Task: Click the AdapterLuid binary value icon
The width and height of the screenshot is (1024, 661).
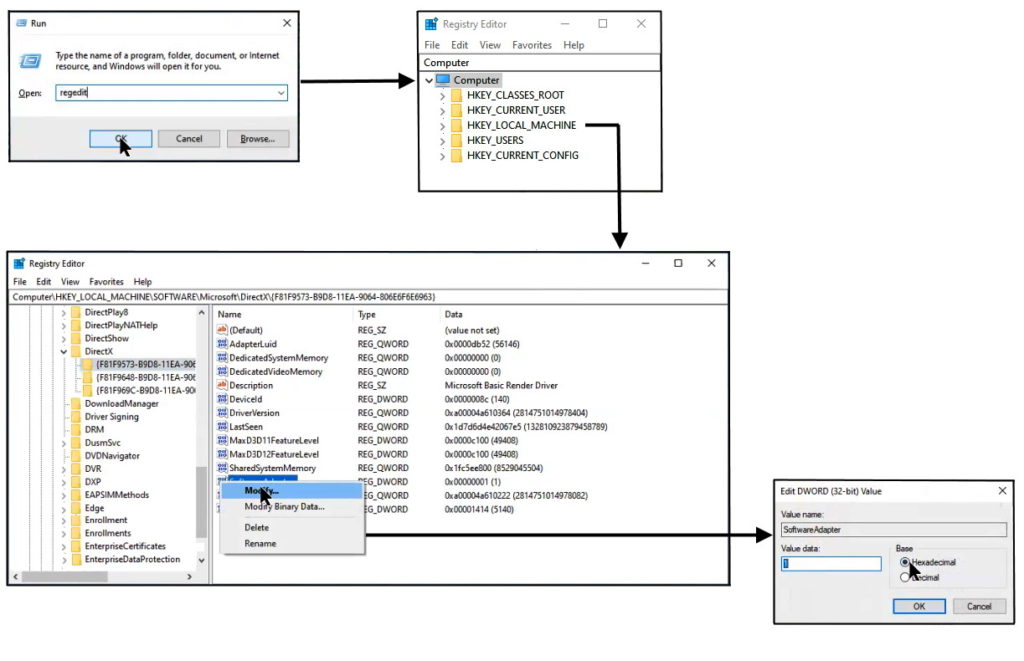Action: pos(222,344)
